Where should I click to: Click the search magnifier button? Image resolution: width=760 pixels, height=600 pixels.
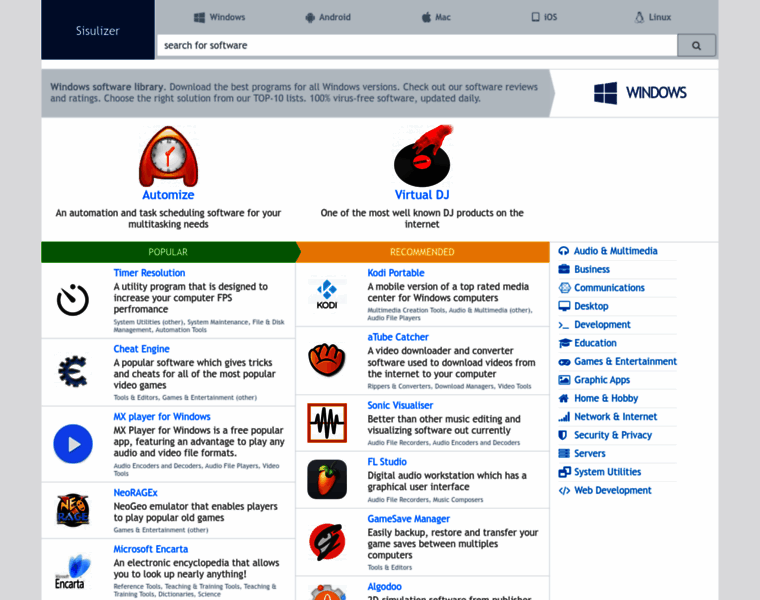pyautogui.click(x=696, y=46)
